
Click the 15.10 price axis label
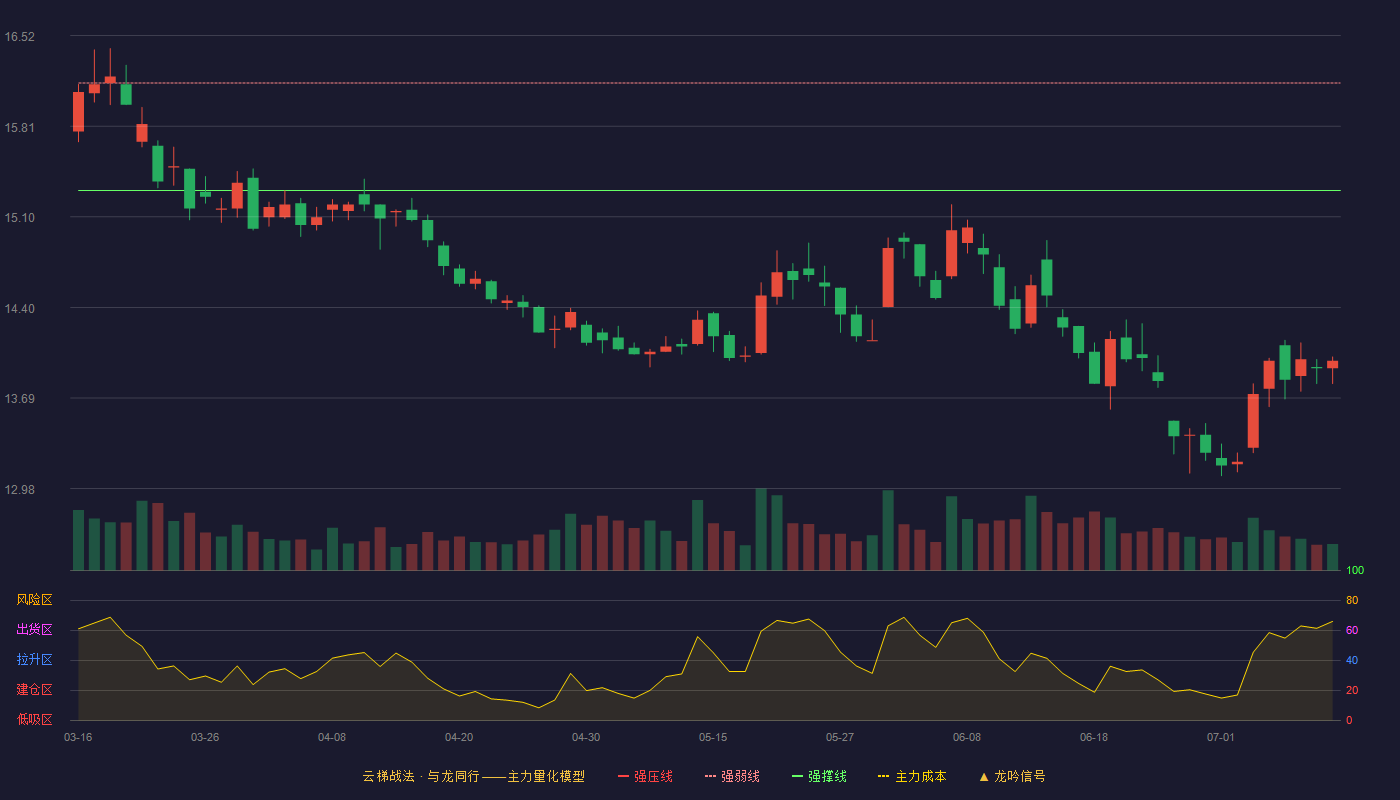[x=19, y=218]
